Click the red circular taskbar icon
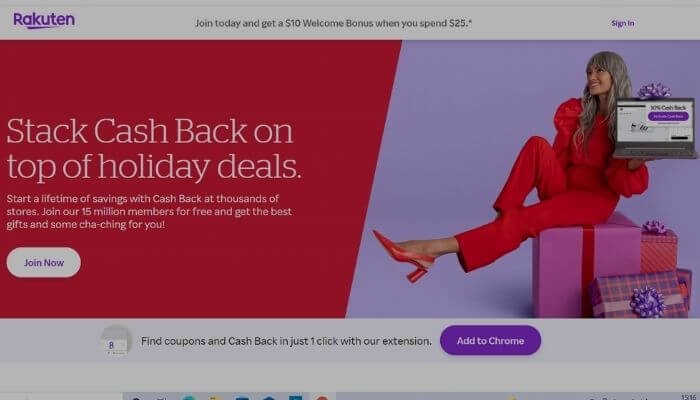 click(321, 397)
